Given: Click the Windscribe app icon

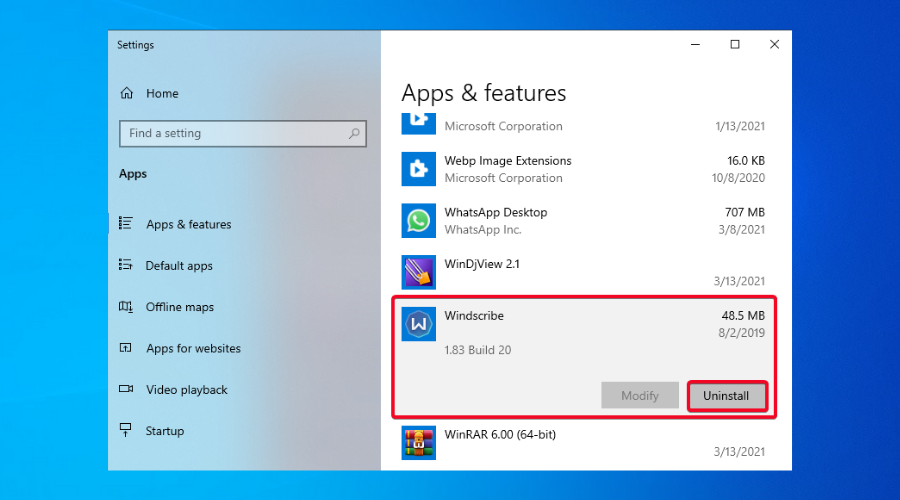Looking at the screenshot, I should coord(418,324).
